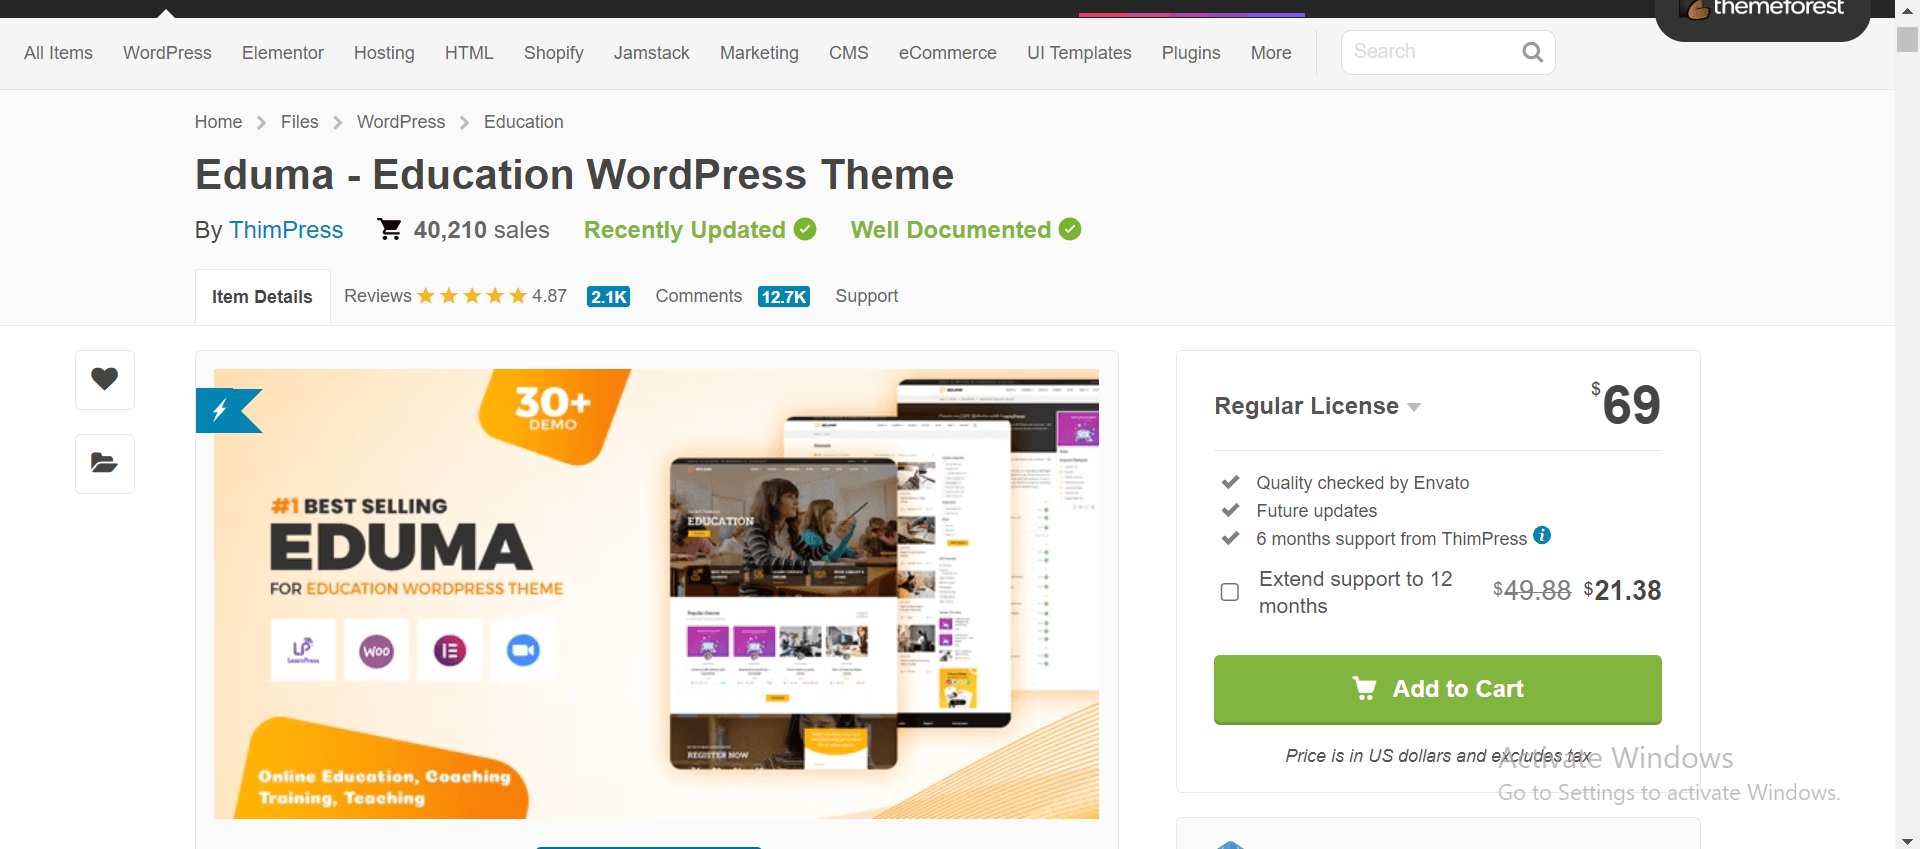1920x849 pixels.
Task: Open the WordPress category menu
Action: click(167, 53)
